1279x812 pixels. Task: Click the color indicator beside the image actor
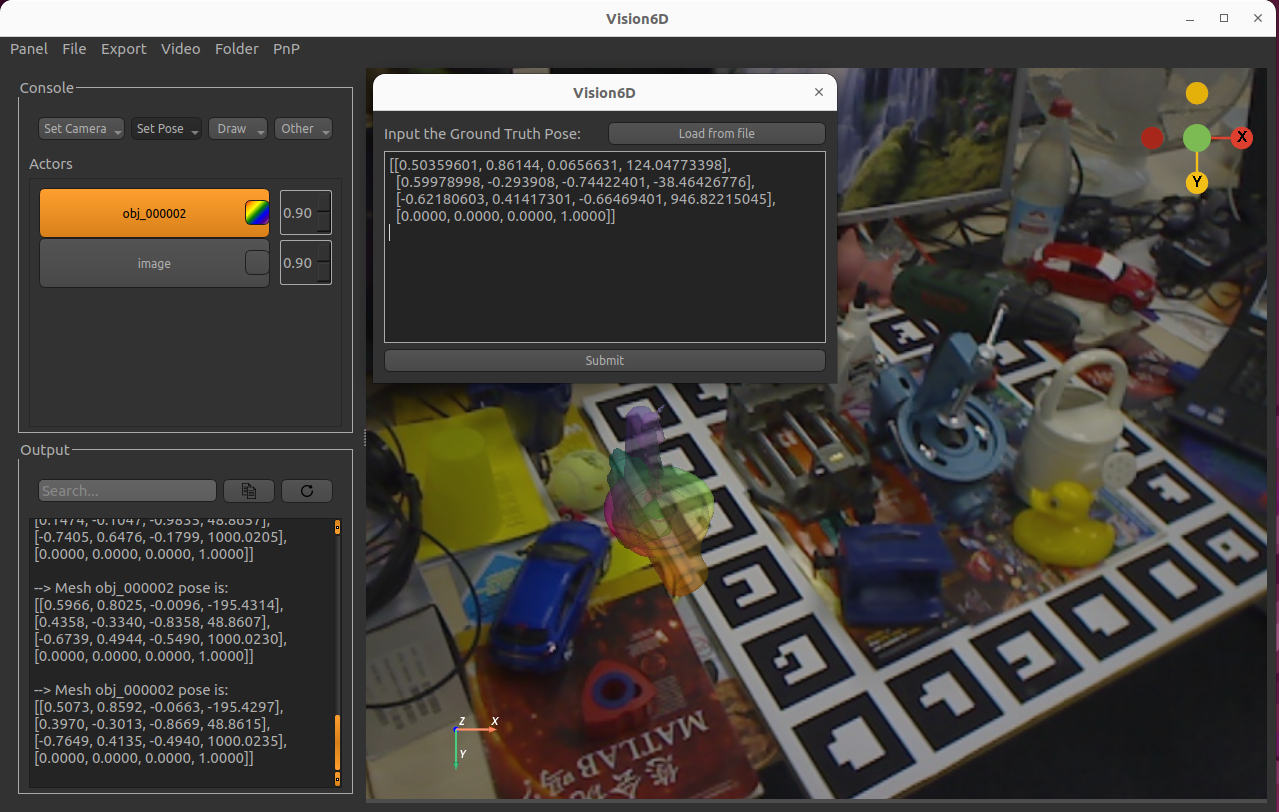[x=256, y=262]
